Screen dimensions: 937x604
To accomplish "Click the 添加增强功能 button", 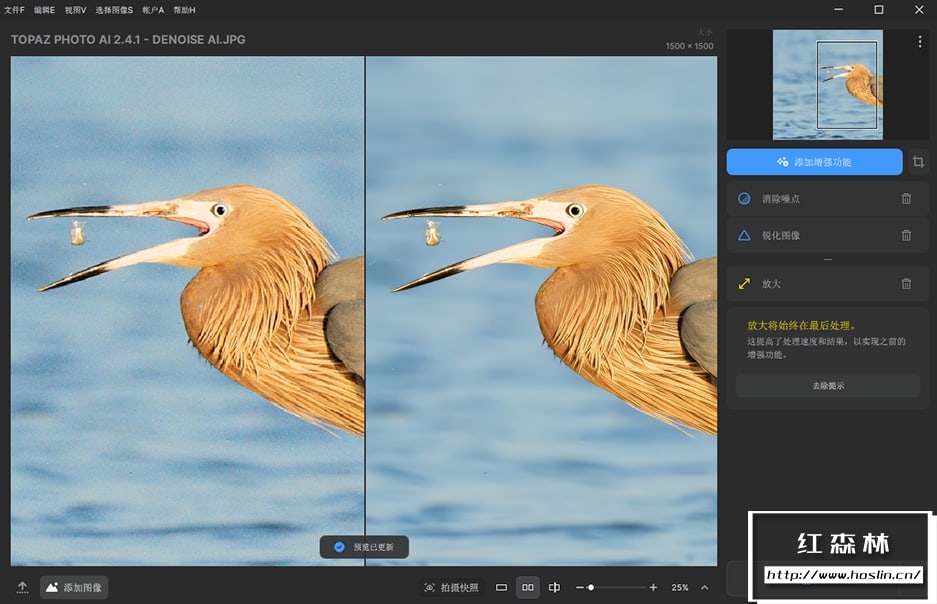I will [814, 162].
